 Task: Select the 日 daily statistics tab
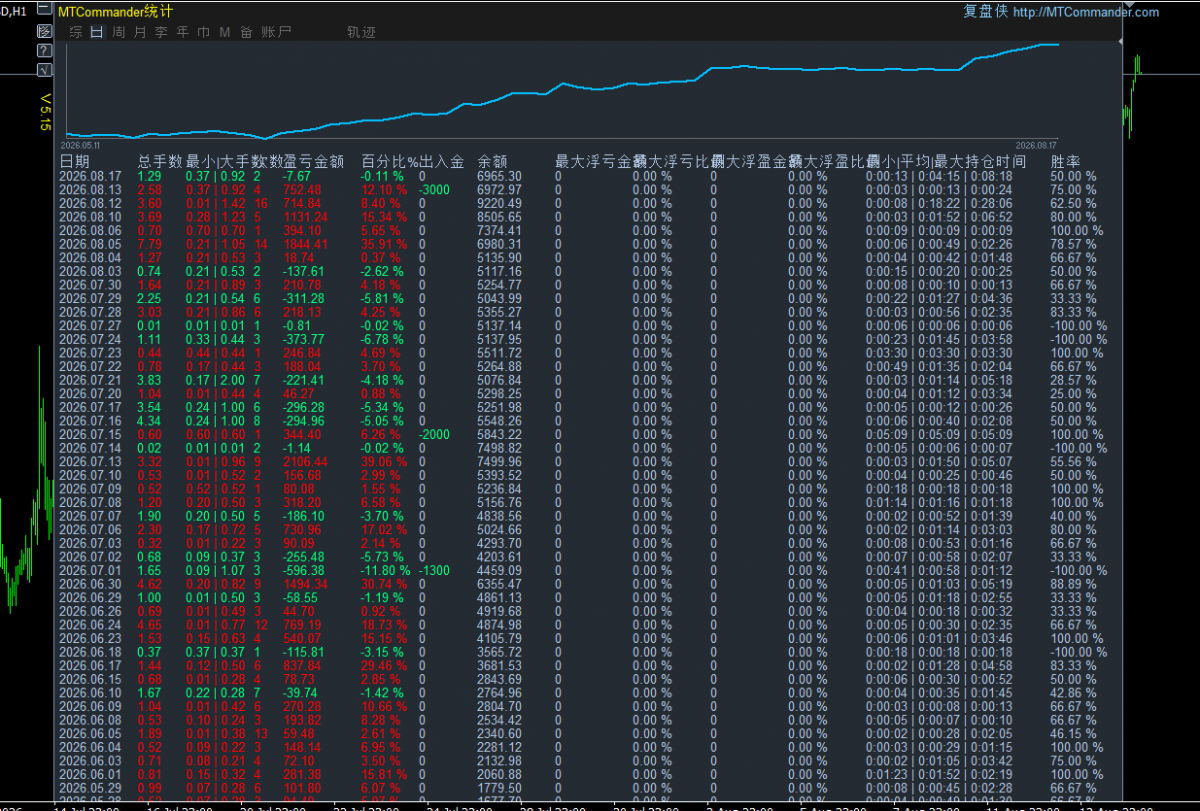point(97,32)
